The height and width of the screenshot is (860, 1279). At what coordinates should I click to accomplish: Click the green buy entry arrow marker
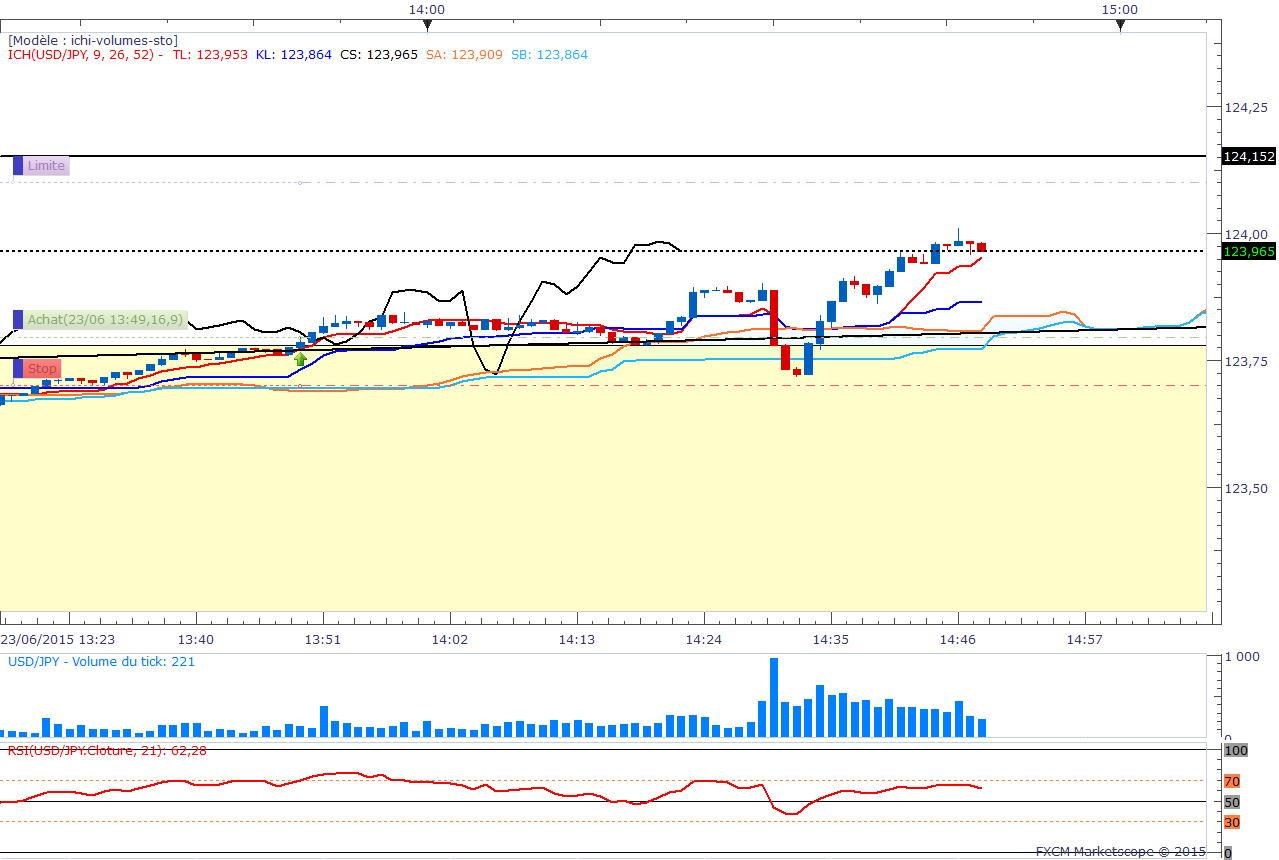[300, 358]
